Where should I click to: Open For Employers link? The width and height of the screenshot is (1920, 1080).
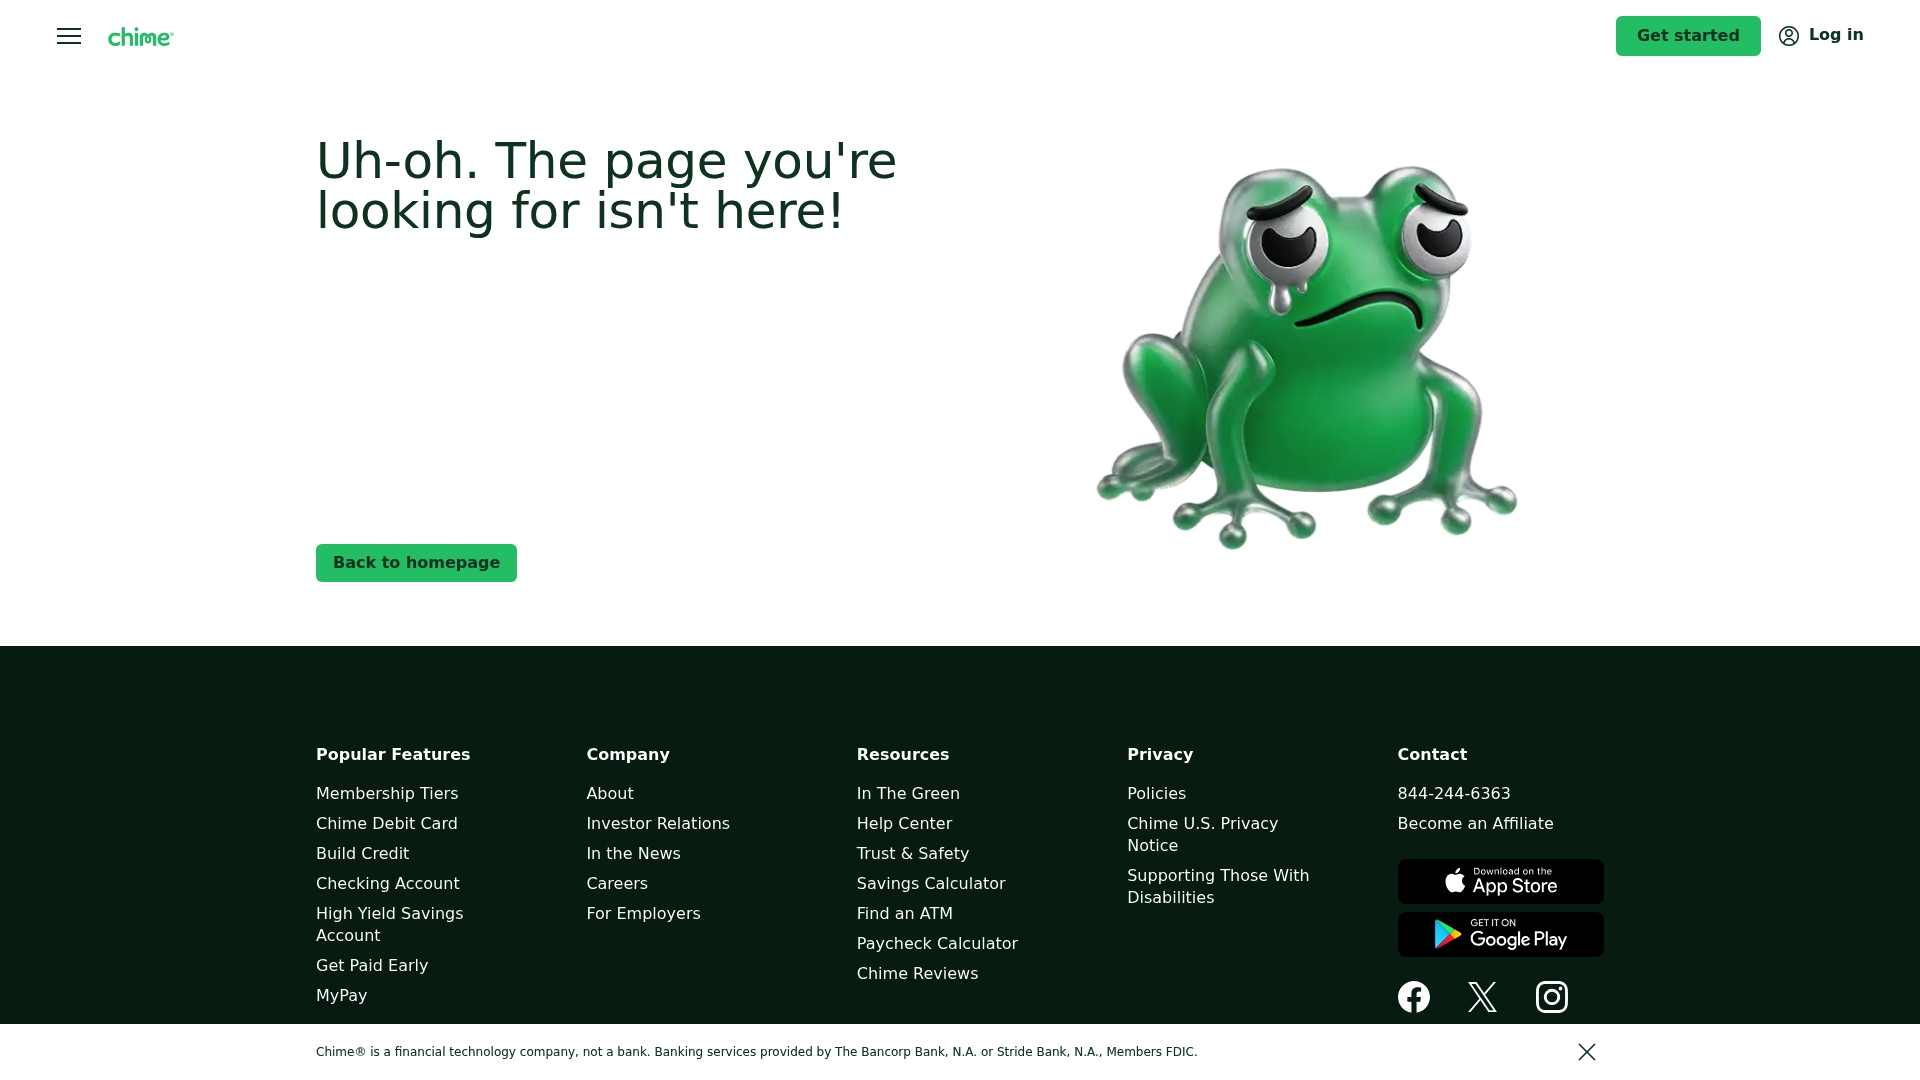pos(643,914)
